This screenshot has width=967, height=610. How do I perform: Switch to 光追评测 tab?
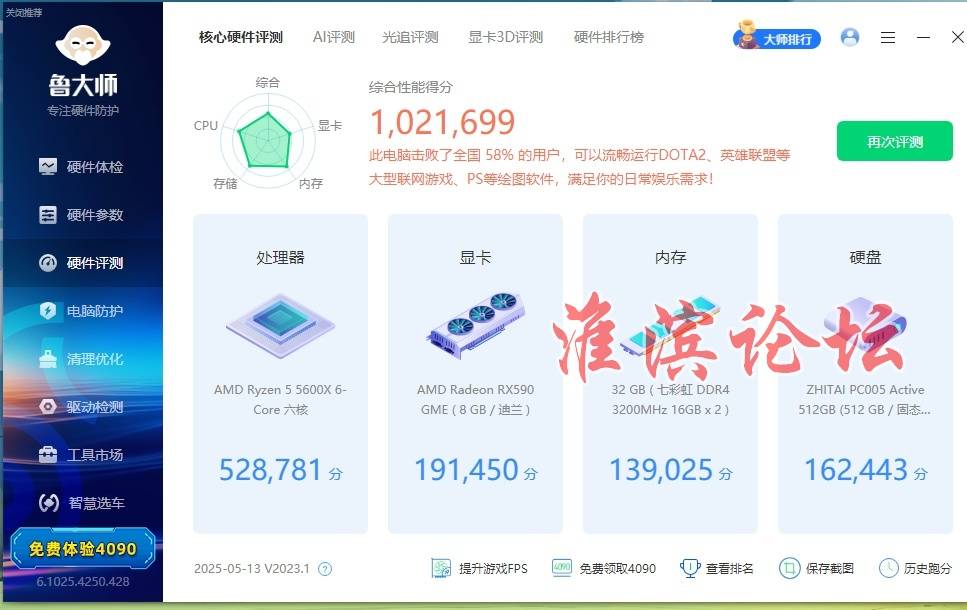tap(410, 38)
